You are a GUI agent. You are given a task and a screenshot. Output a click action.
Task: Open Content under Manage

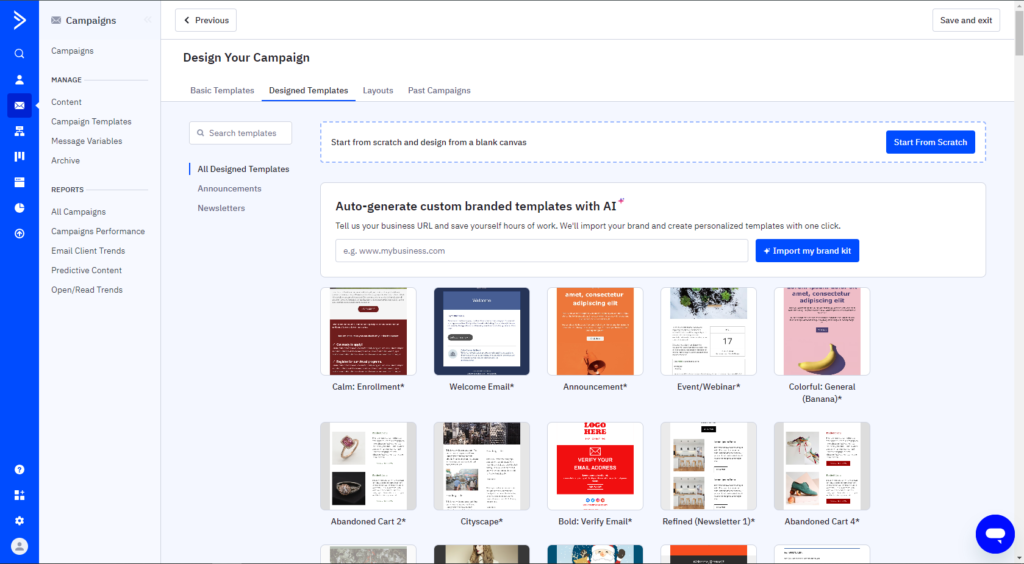point(67,102)
